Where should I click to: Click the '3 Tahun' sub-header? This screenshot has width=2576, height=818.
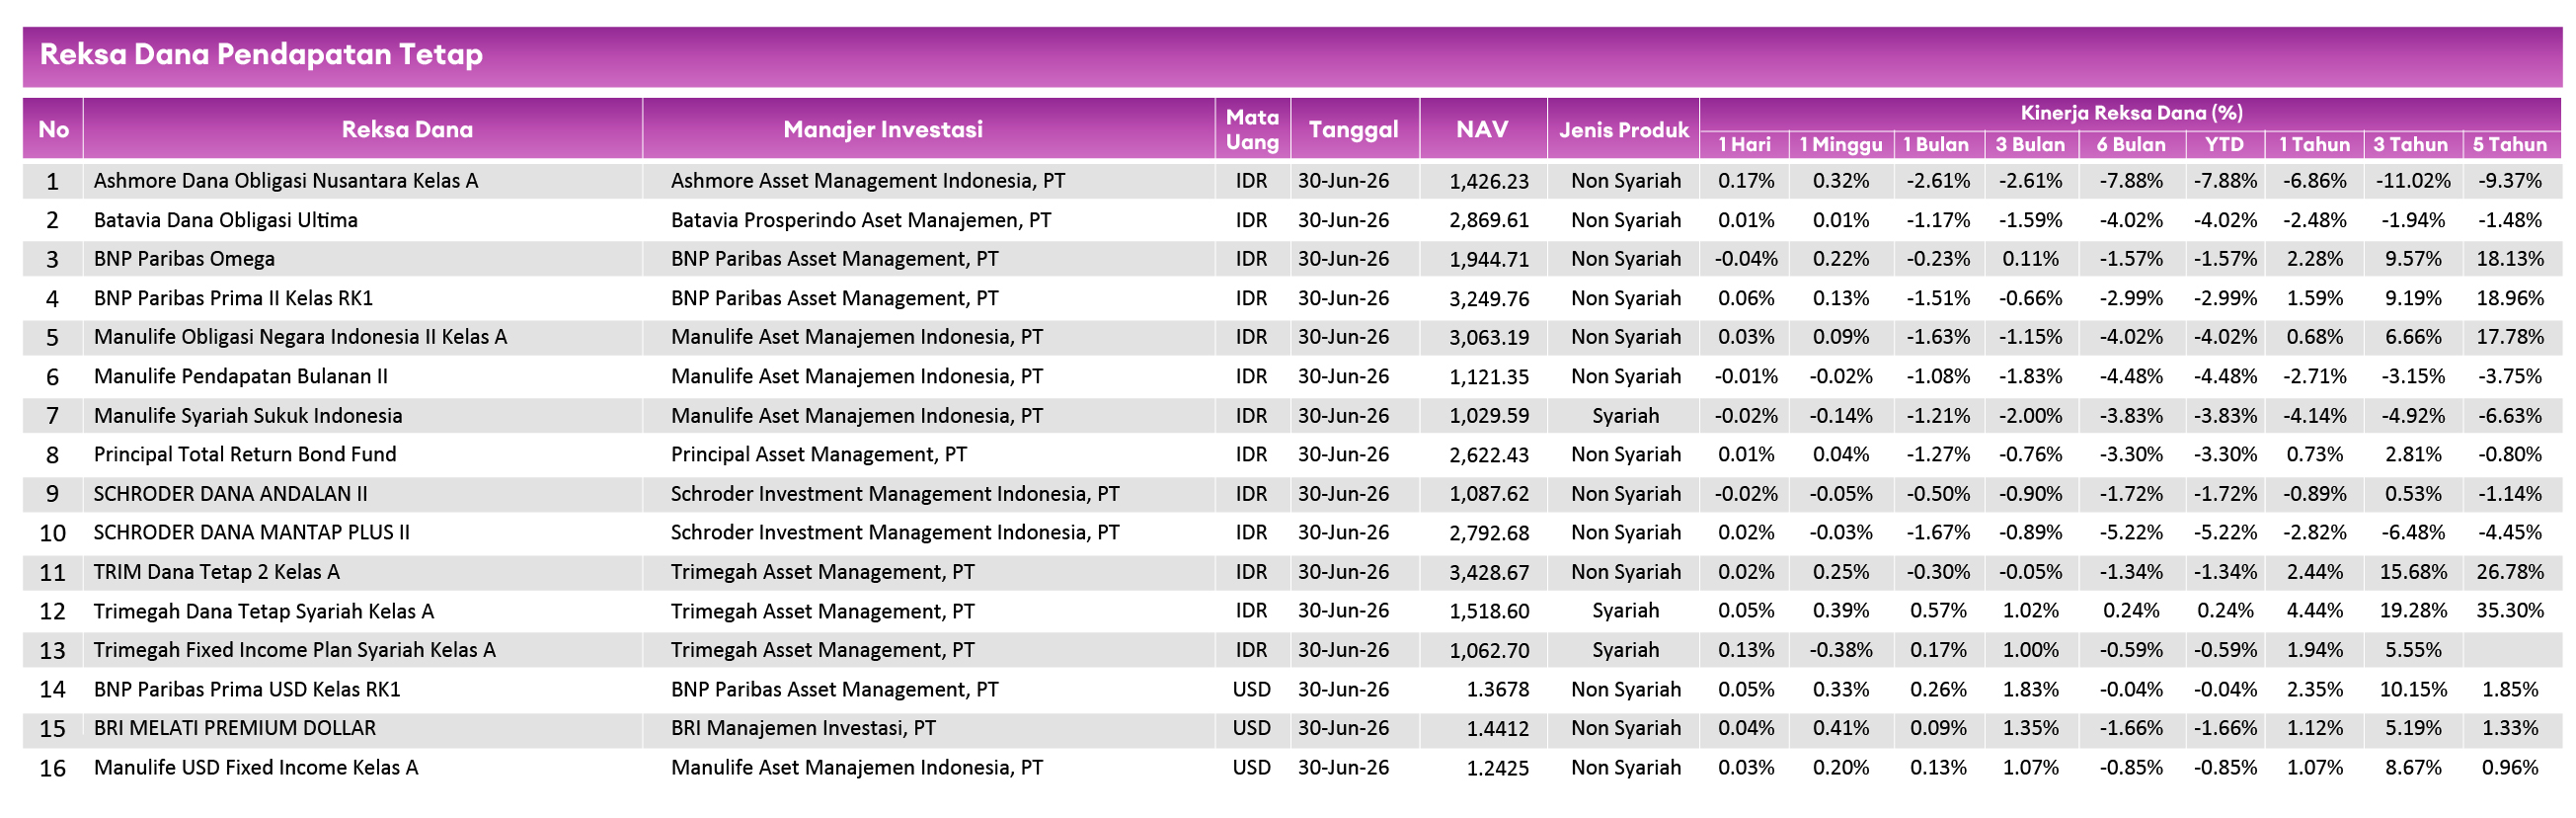(2411, 144)
